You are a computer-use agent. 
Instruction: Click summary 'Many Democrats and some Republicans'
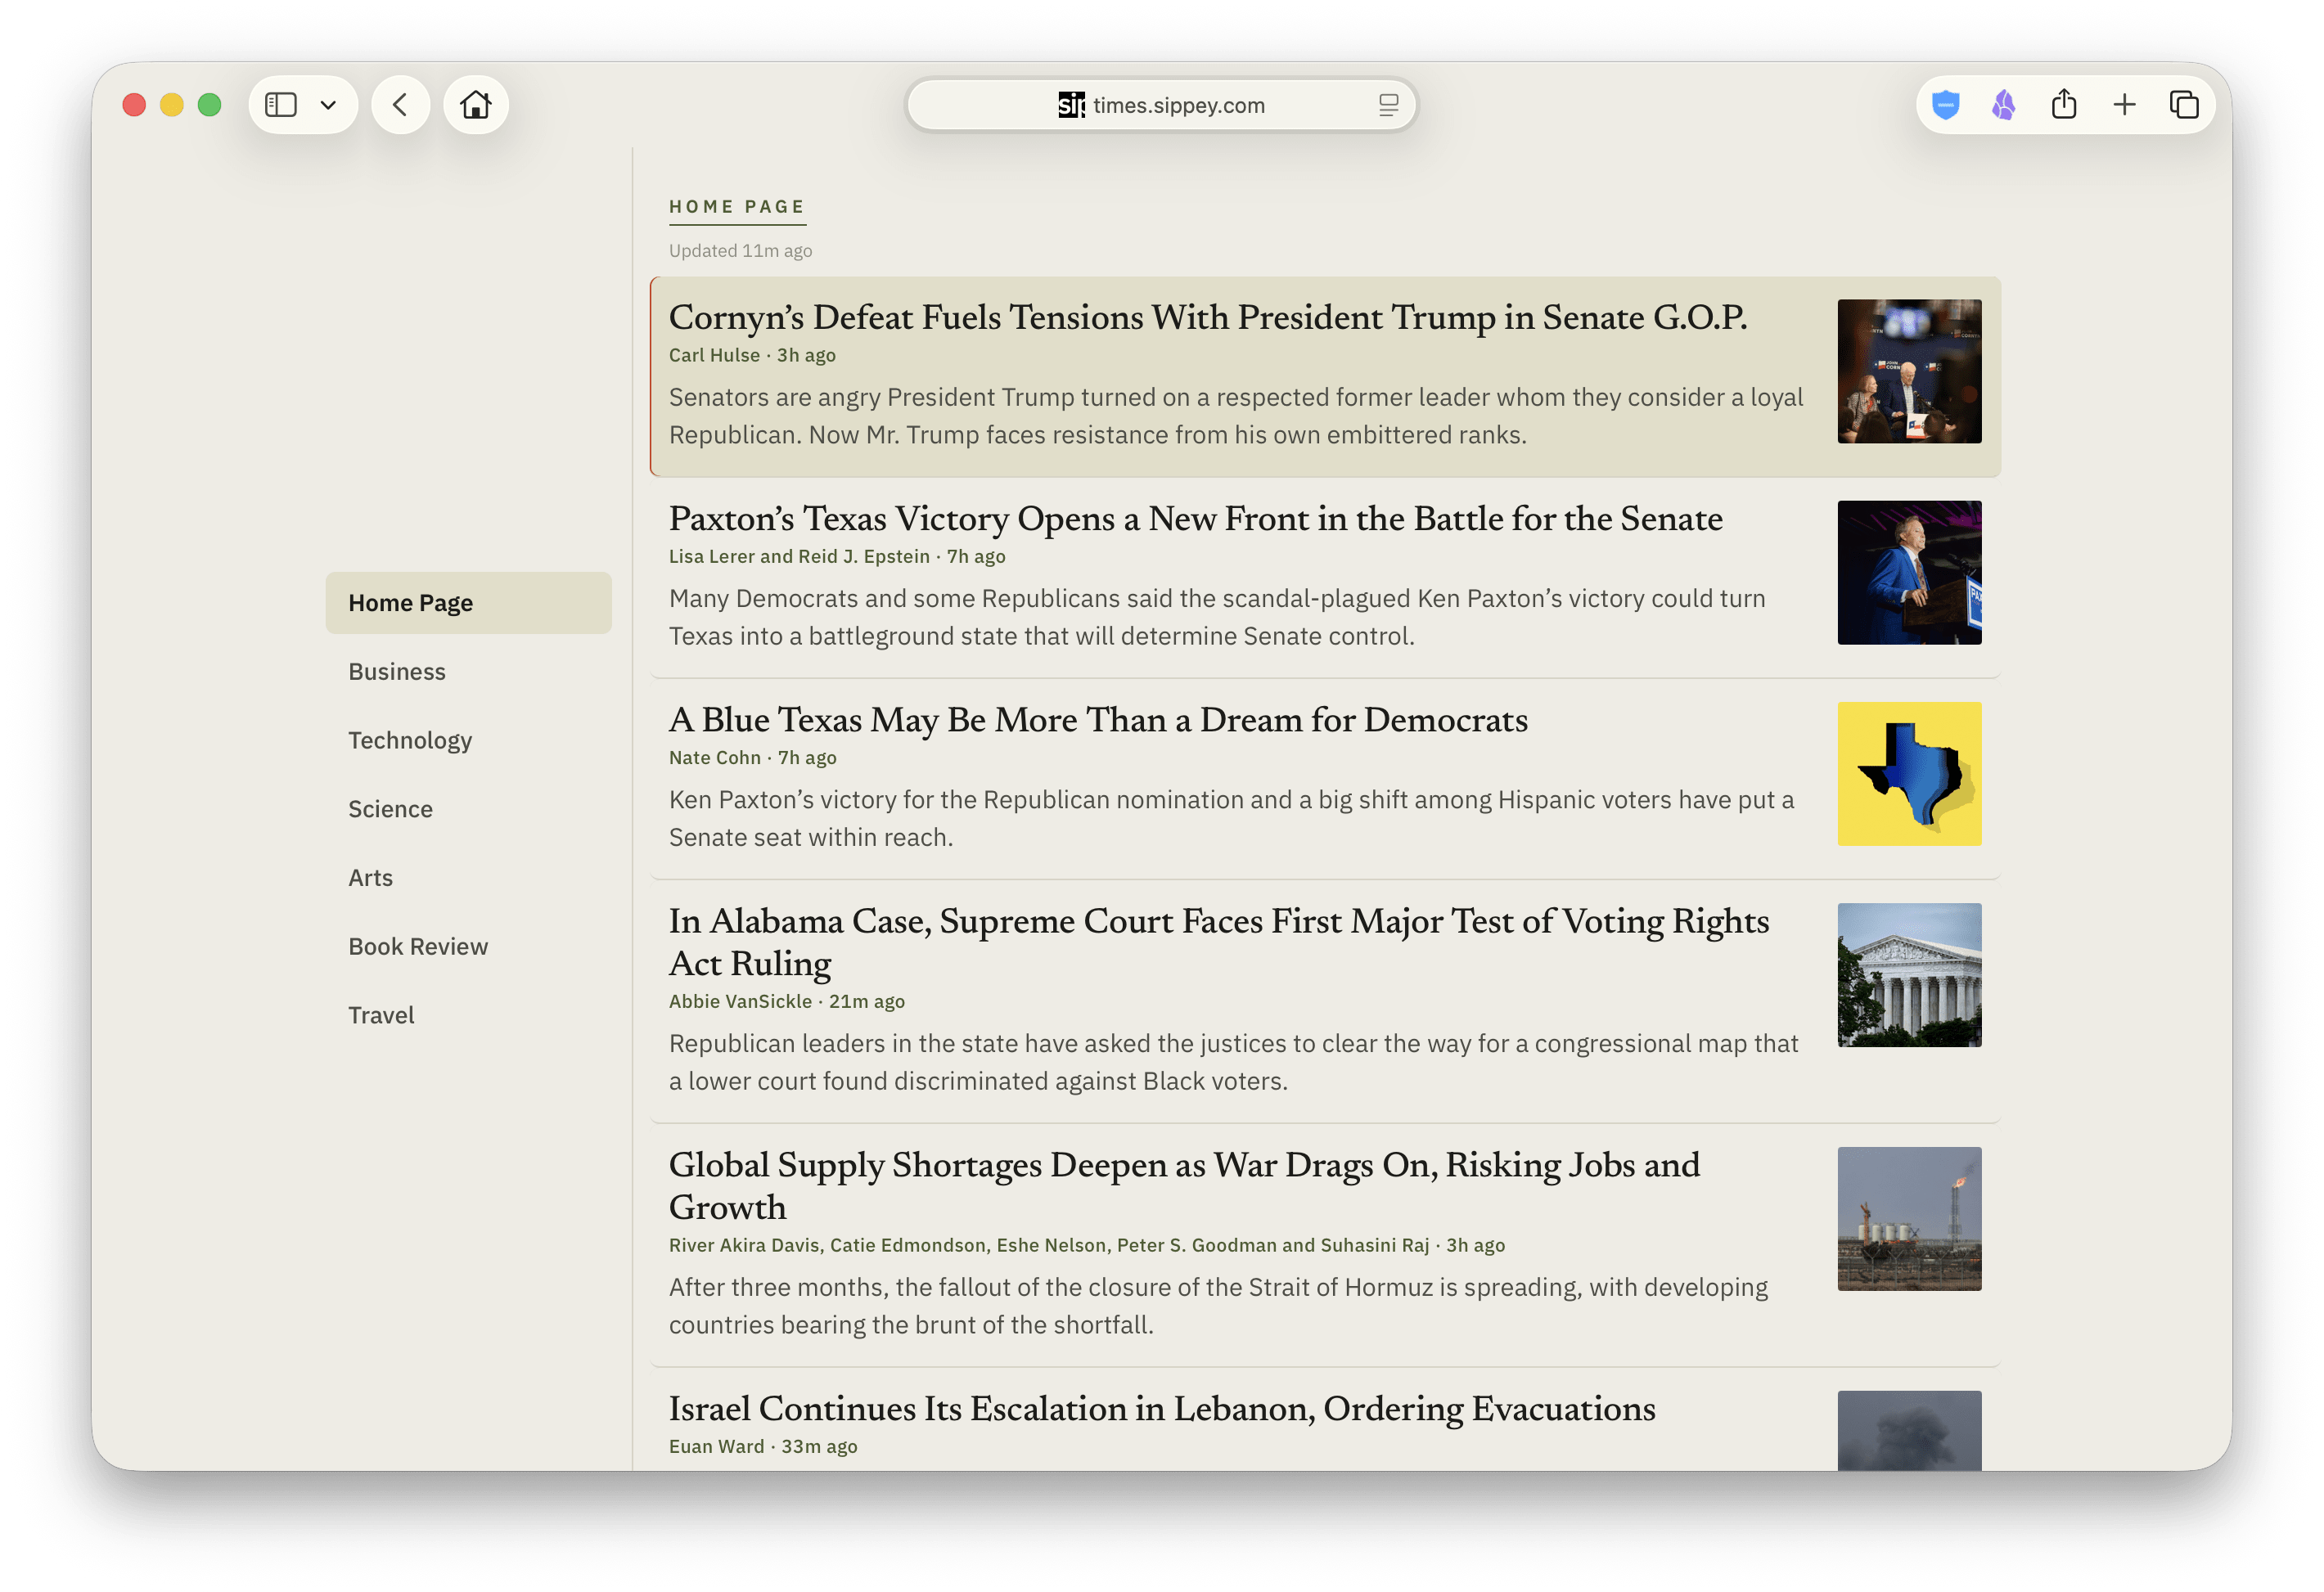(x=1217, y=618)
